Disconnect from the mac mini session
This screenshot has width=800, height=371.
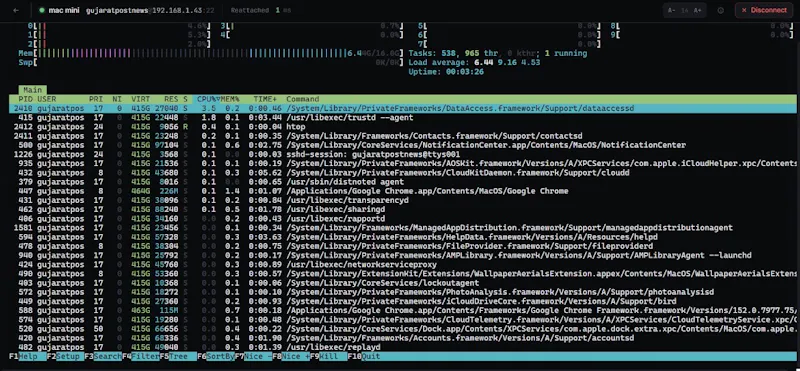[x=763, y=10]
